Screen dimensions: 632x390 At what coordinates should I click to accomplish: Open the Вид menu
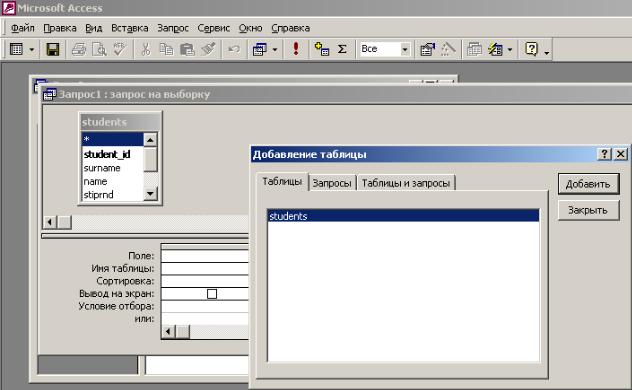[x=94, y=28]
